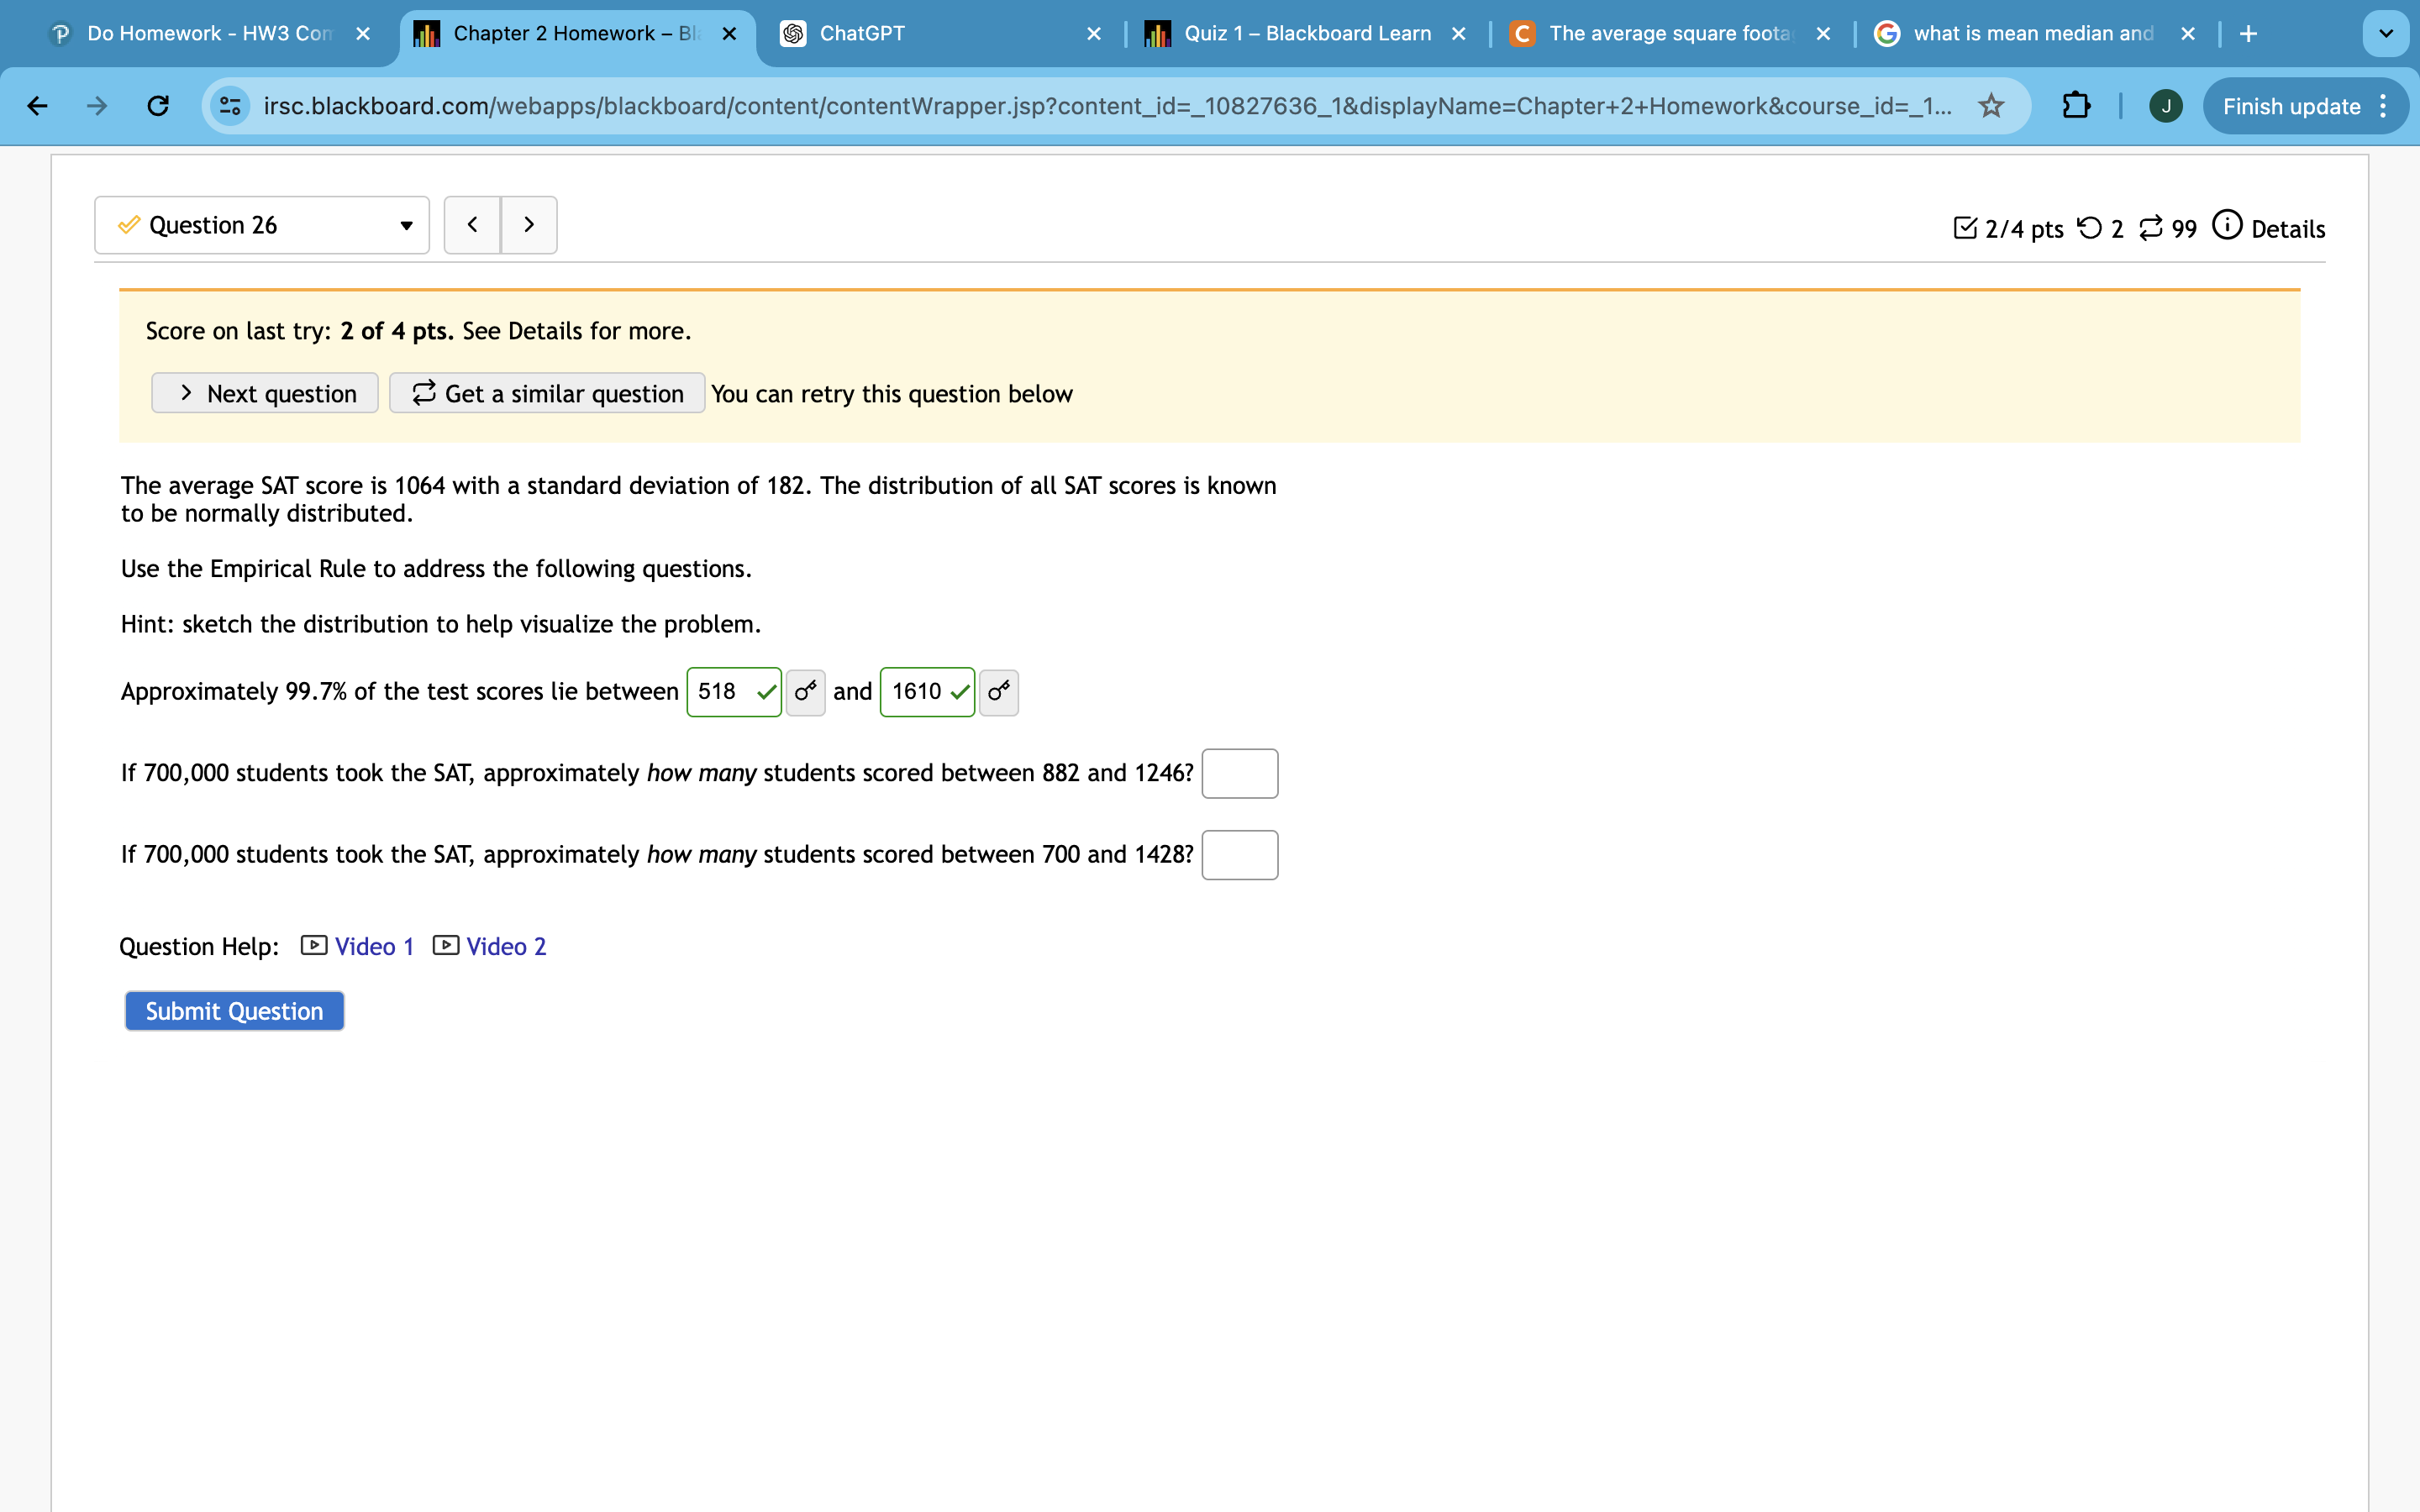Viewport: 2420px width, 1512px height.
Task: Click the next question chevron arrow
Action: coord(529,224)
